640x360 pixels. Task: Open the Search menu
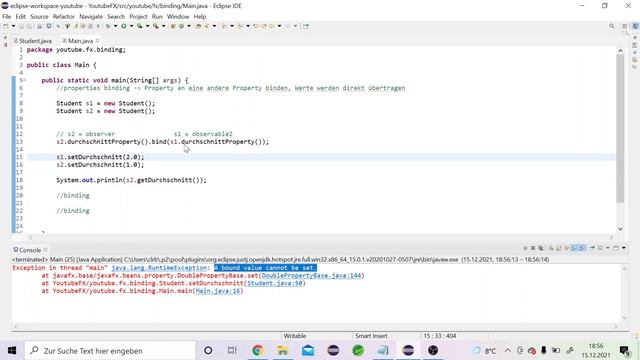click(x=116, y=17)
